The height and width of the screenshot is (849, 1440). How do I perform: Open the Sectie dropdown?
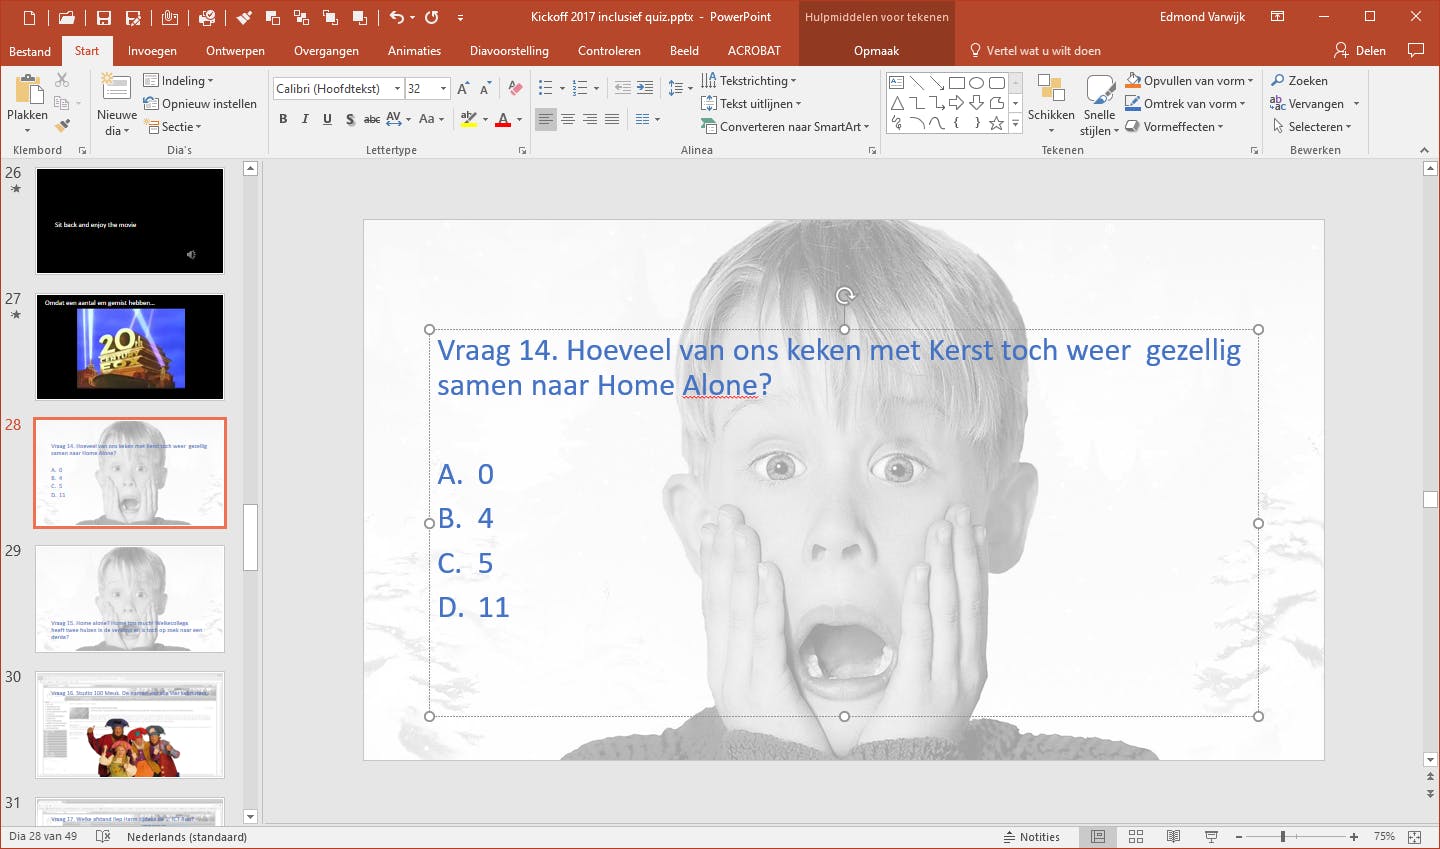coord(174,127)
